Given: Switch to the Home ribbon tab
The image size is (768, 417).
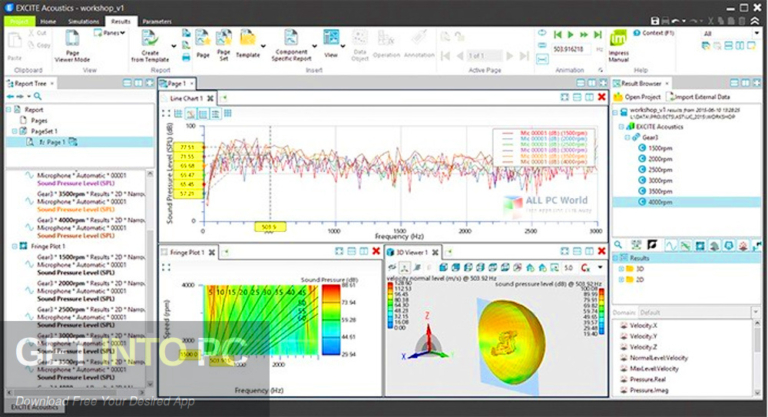Looking at the screenshot, I should (48, 22).
